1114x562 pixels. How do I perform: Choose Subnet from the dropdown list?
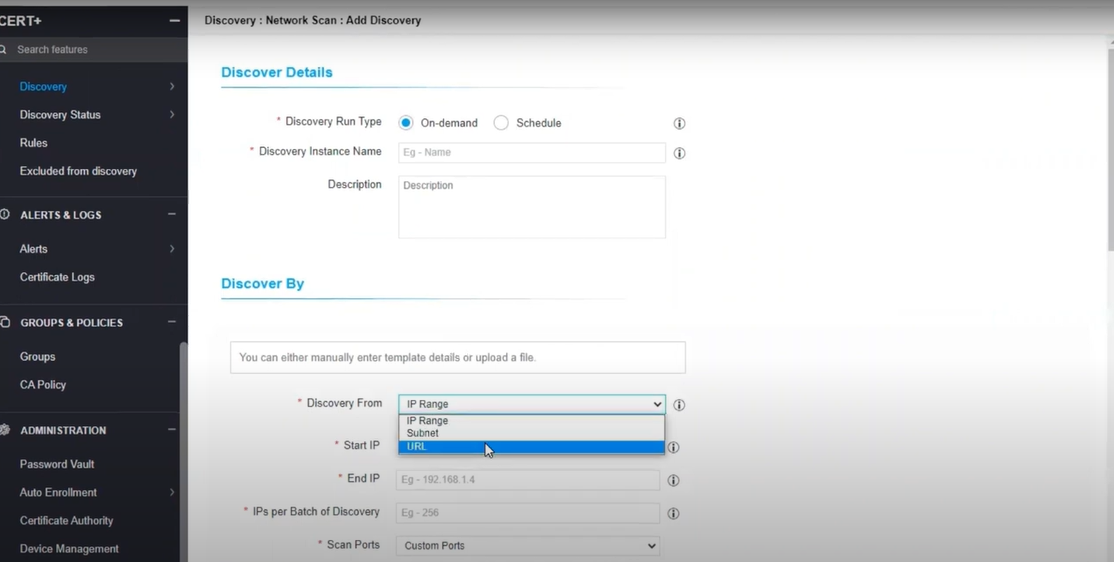(531, 433)
